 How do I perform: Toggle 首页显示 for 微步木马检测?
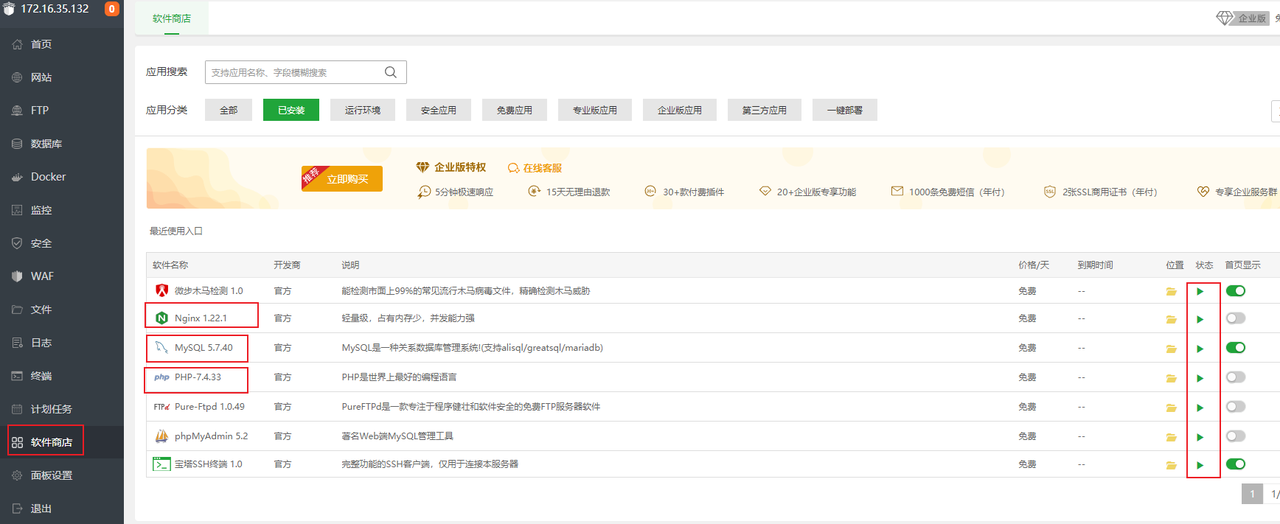1236,290
